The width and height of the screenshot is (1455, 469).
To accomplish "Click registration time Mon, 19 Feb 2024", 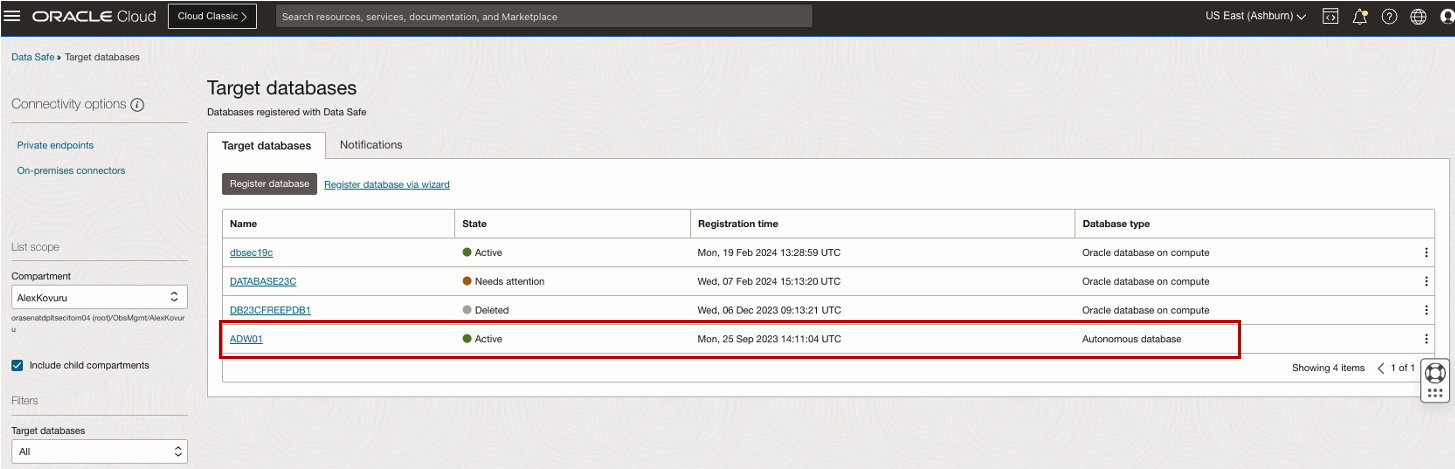I will [x=769, y=253].
